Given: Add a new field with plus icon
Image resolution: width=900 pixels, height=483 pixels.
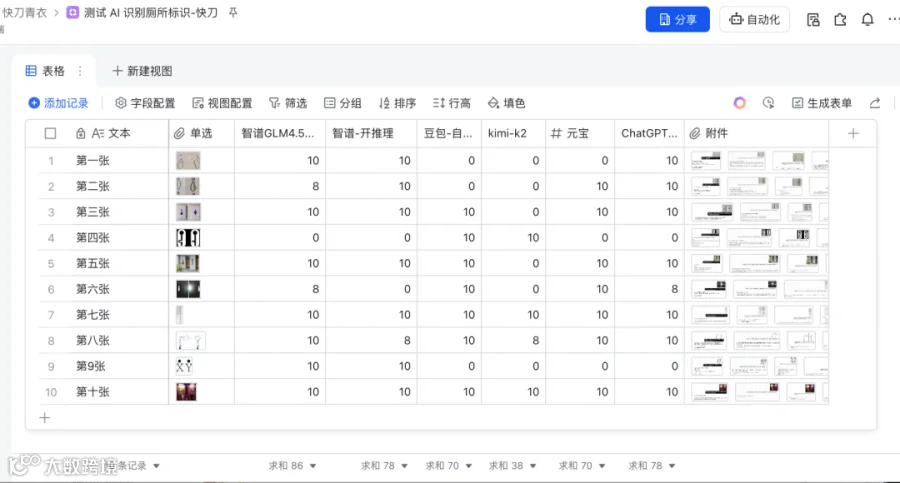Looking at the screenshot, I should pos(853,133).
